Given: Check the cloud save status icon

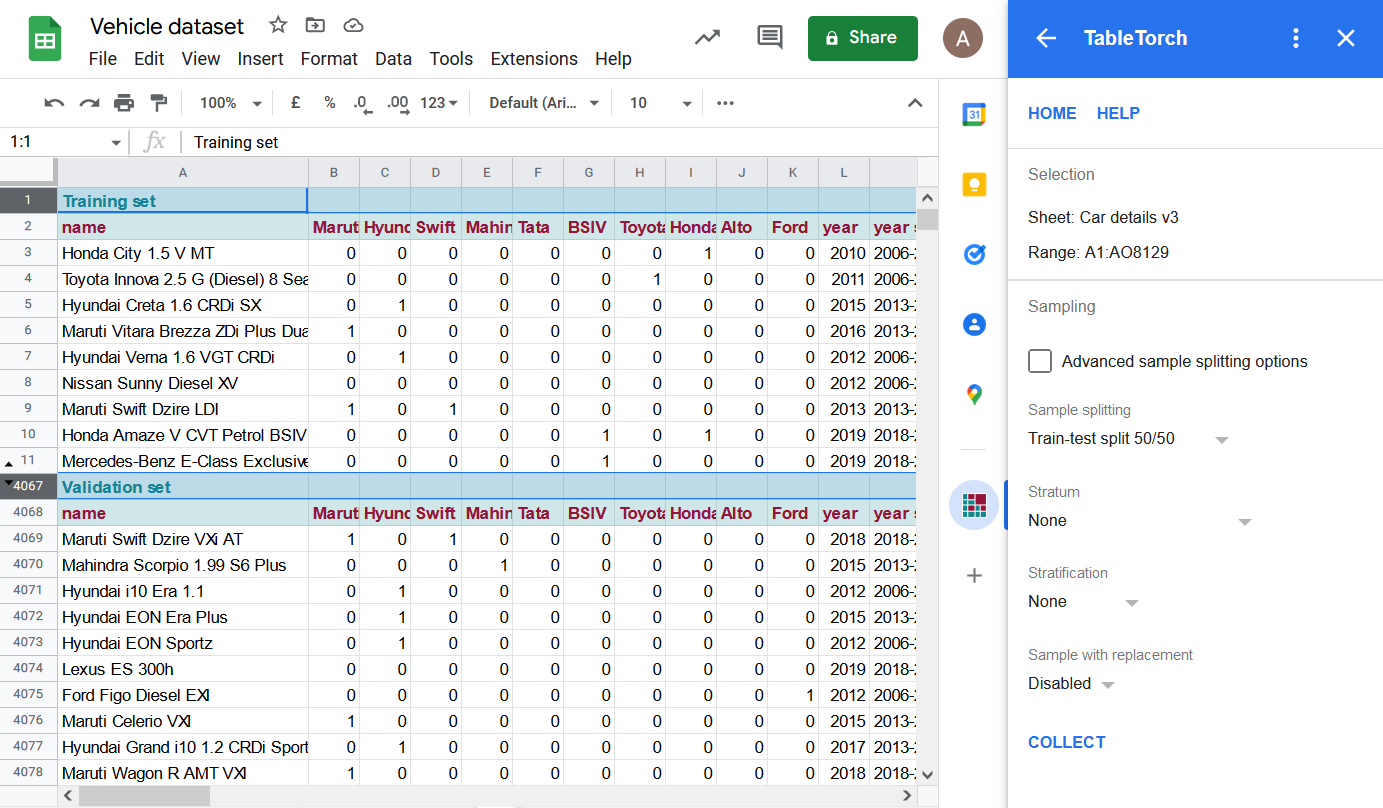Looking at the screenshot, I should click(x=352, y=25).
